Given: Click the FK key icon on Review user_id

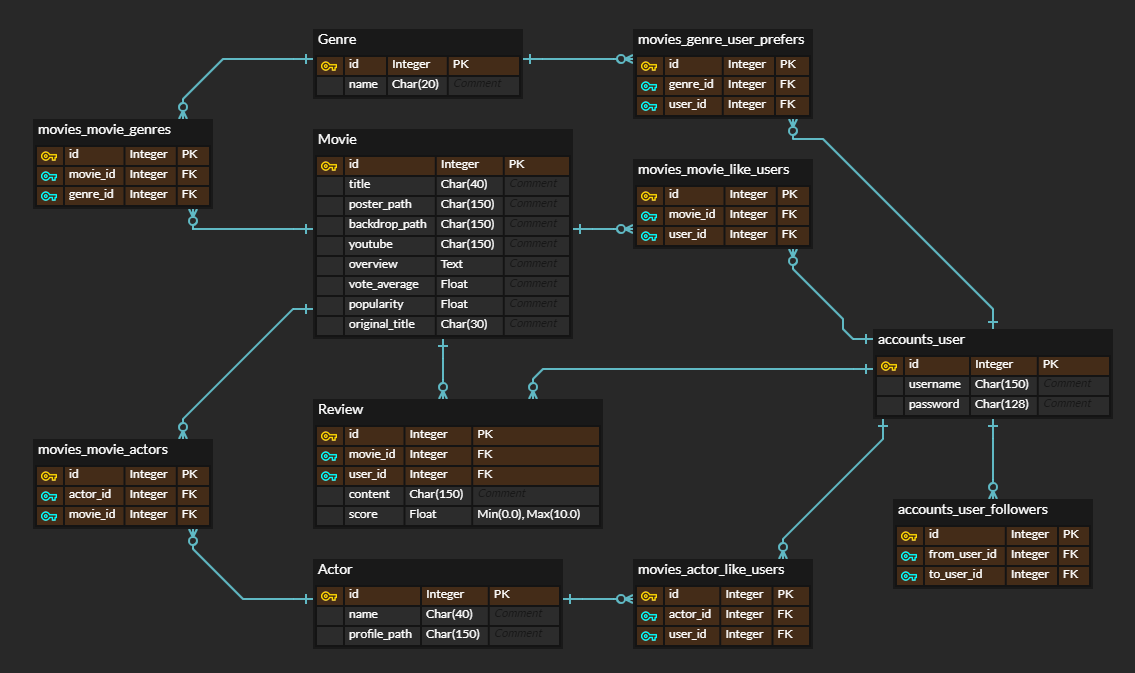Looking at the screenshot, I should click(329, 474).
